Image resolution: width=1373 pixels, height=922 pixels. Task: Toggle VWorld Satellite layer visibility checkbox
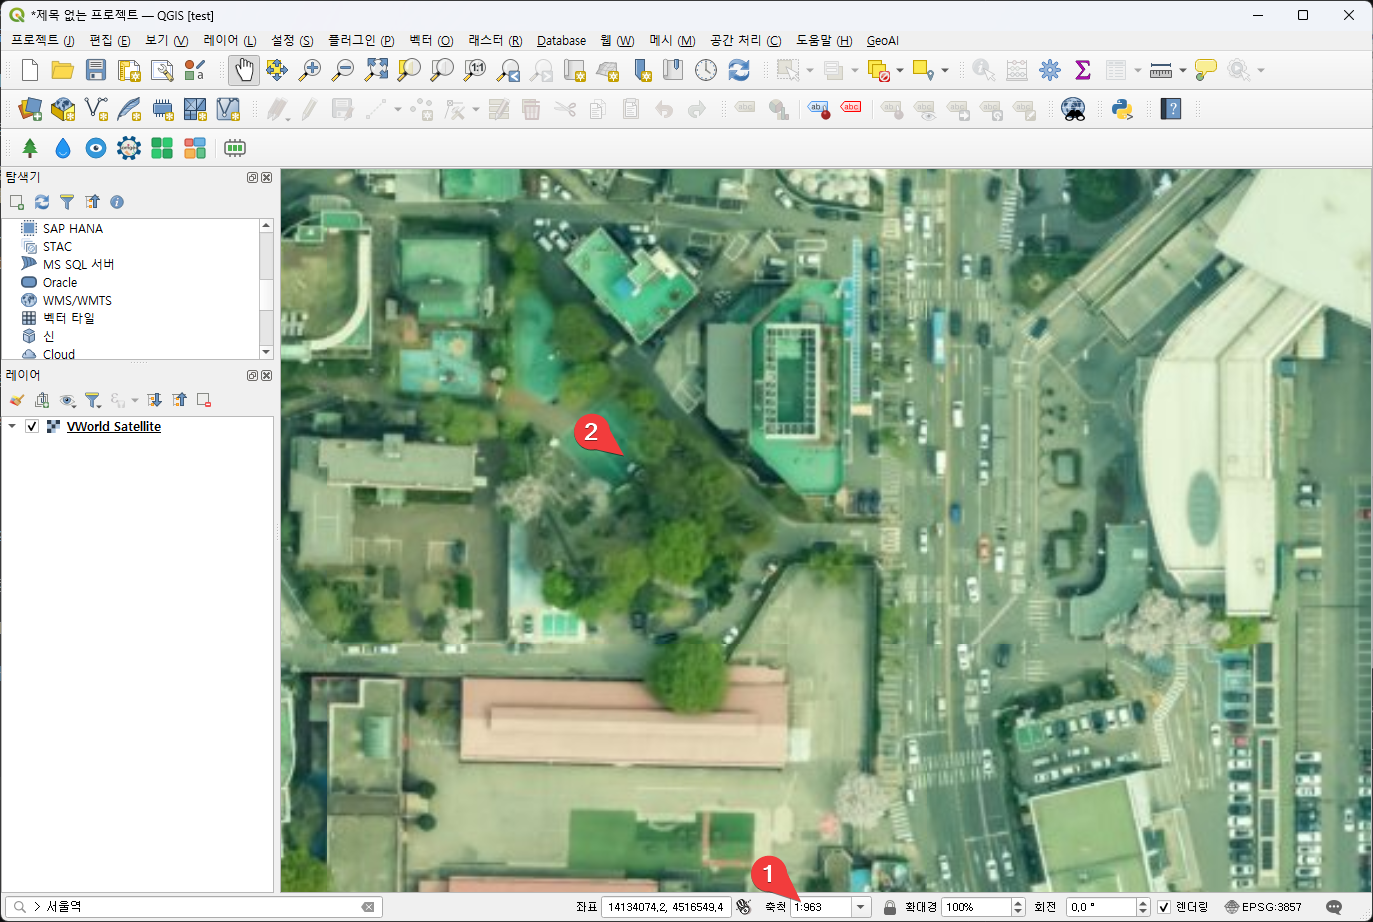(32, 427)
